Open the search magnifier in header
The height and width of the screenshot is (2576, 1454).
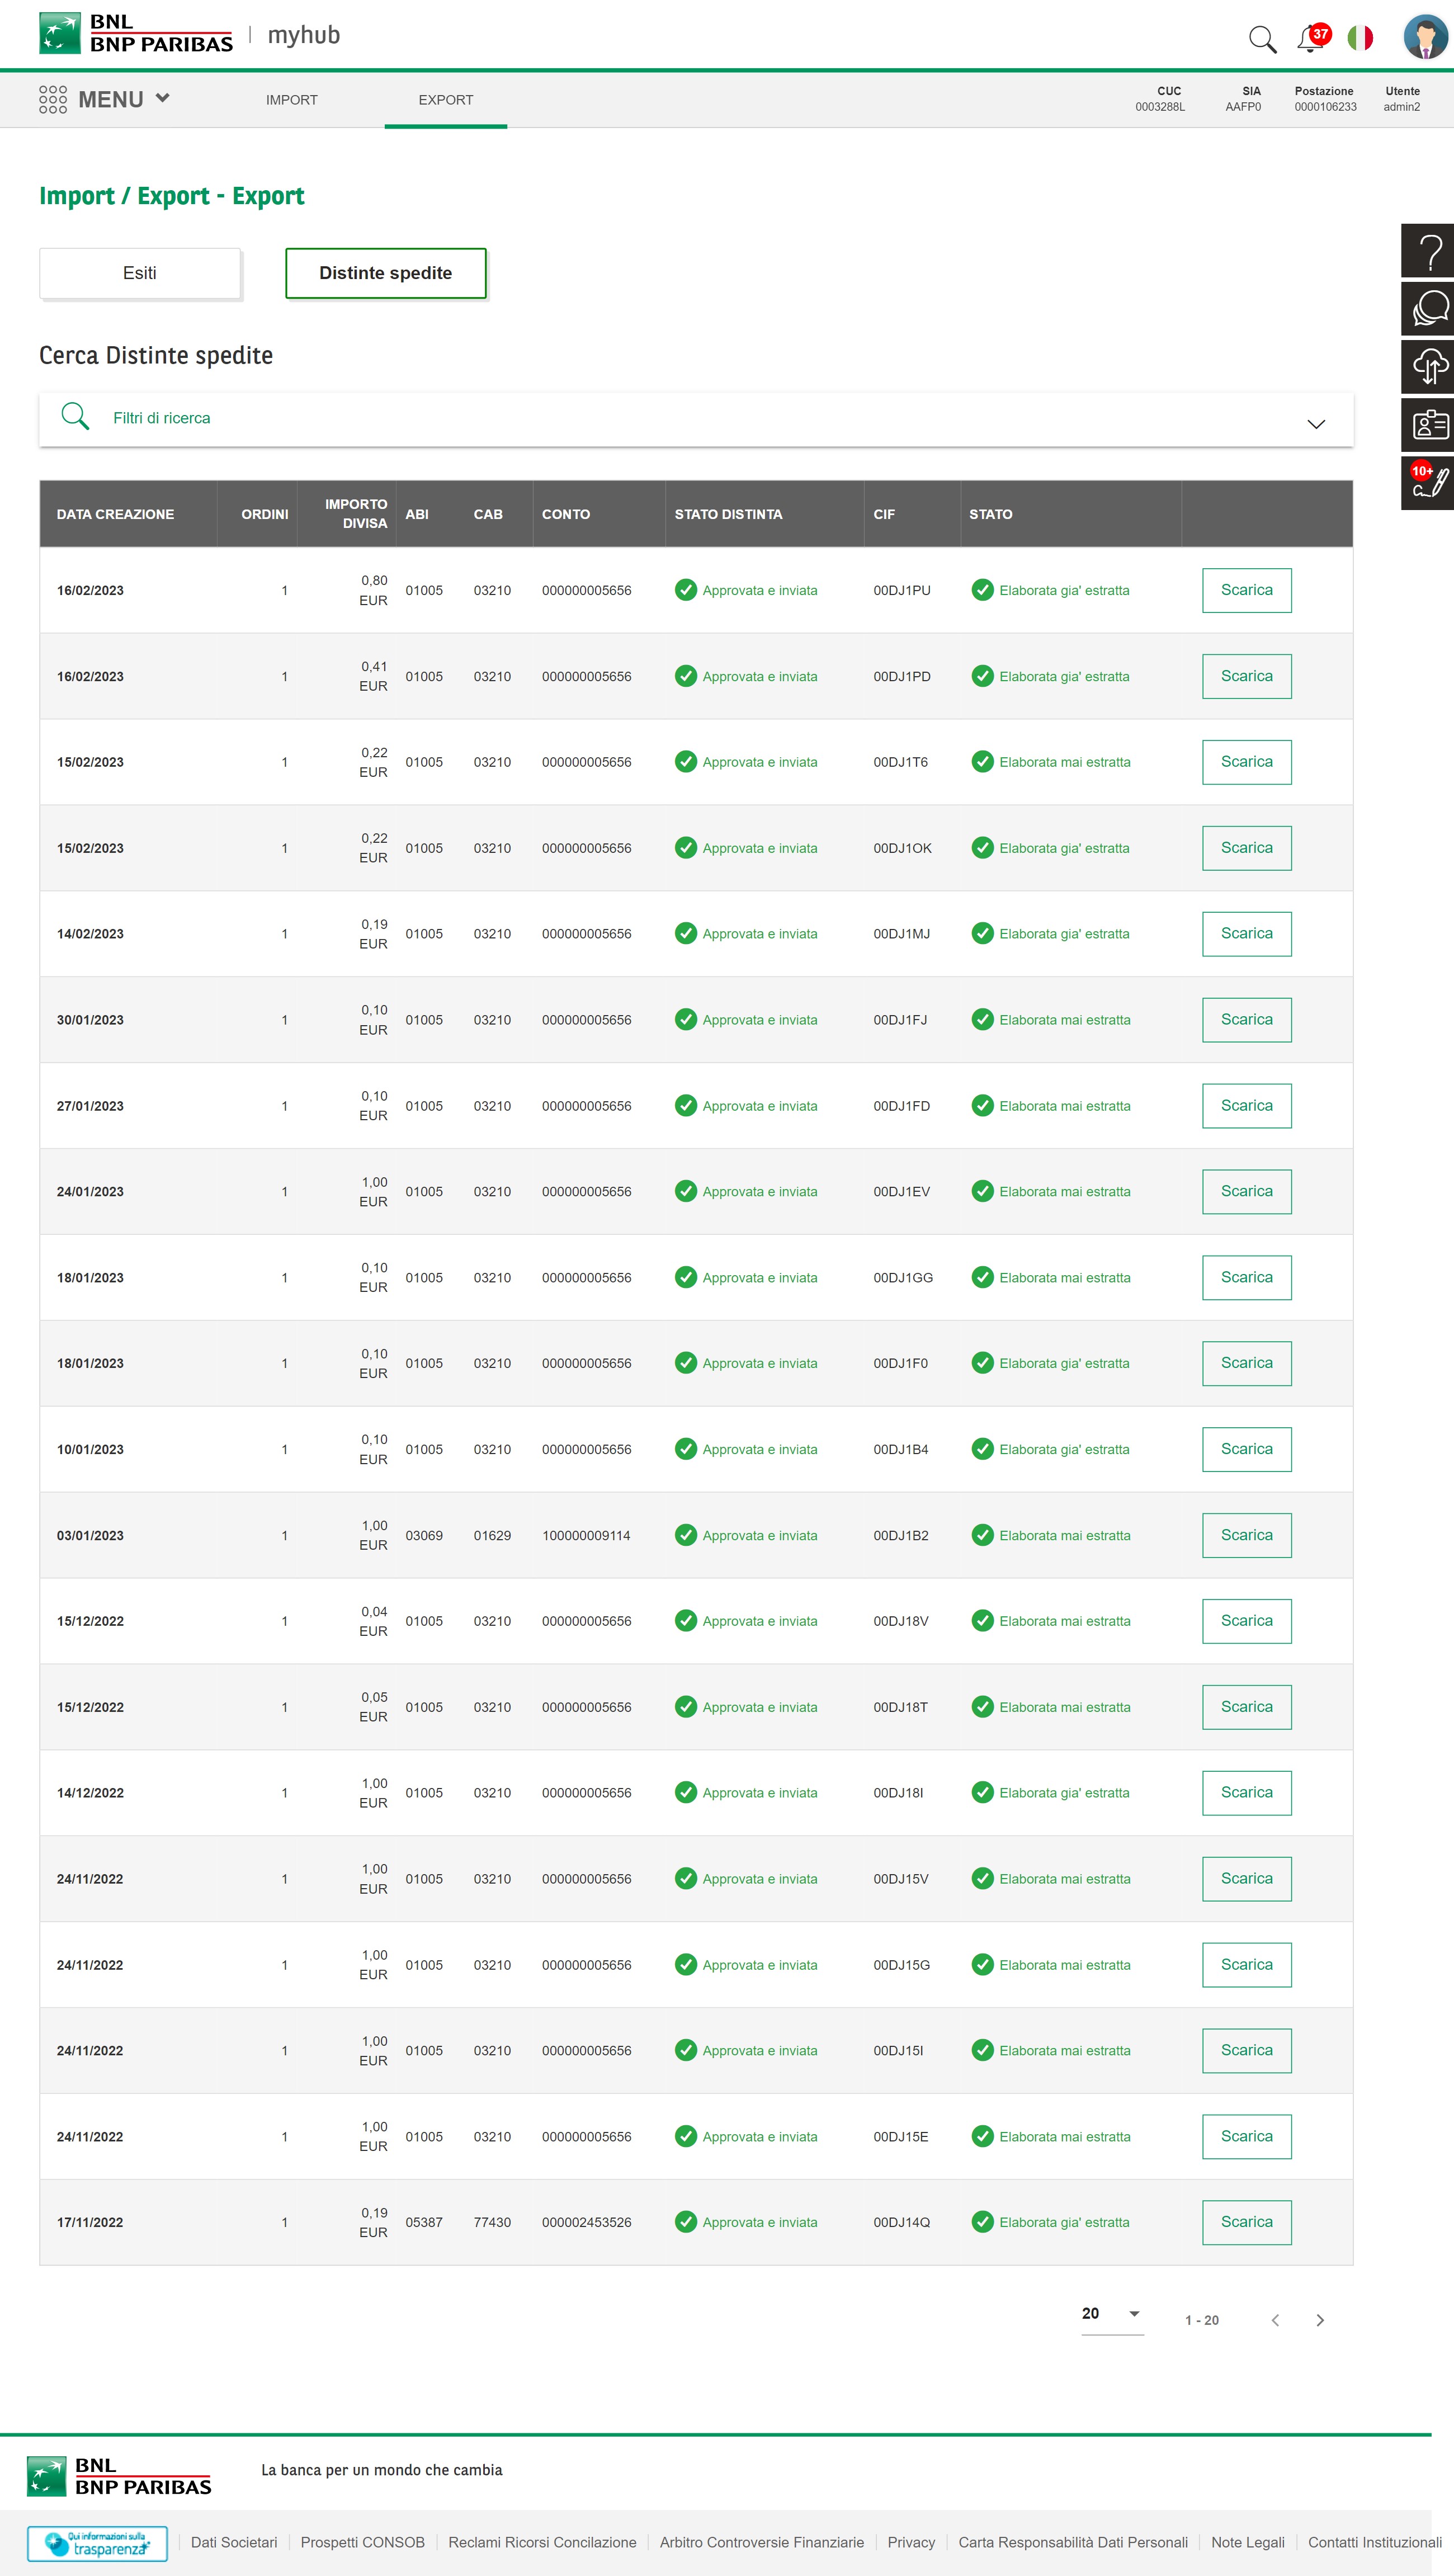pos(1262,39)
